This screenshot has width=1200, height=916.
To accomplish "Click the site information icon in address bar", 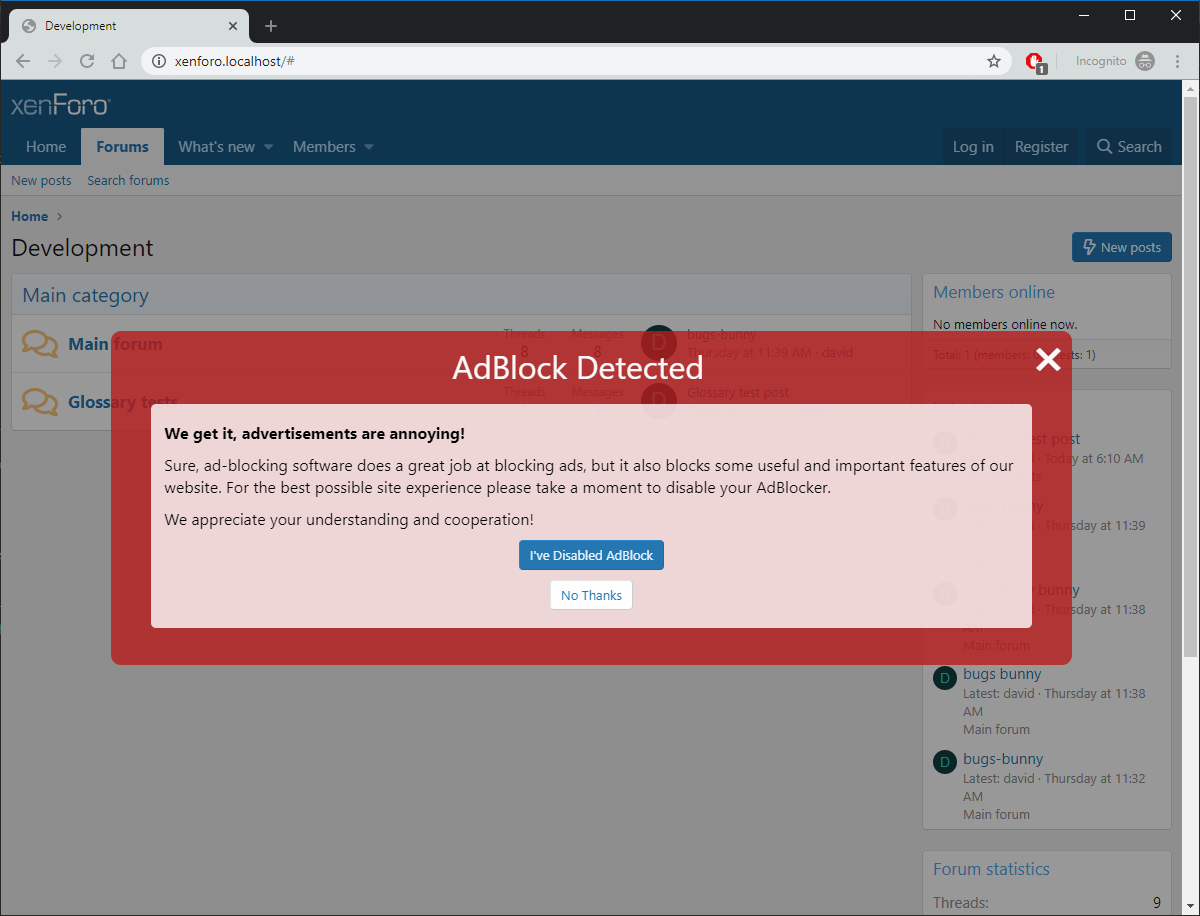I will coord(158,61).
